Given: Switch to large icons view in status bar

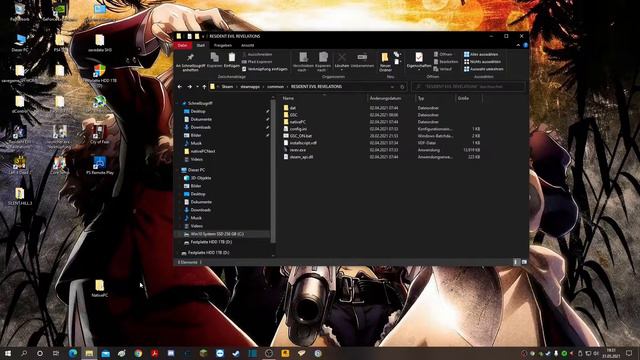Looking at the screenshot, I should (524, 262).
